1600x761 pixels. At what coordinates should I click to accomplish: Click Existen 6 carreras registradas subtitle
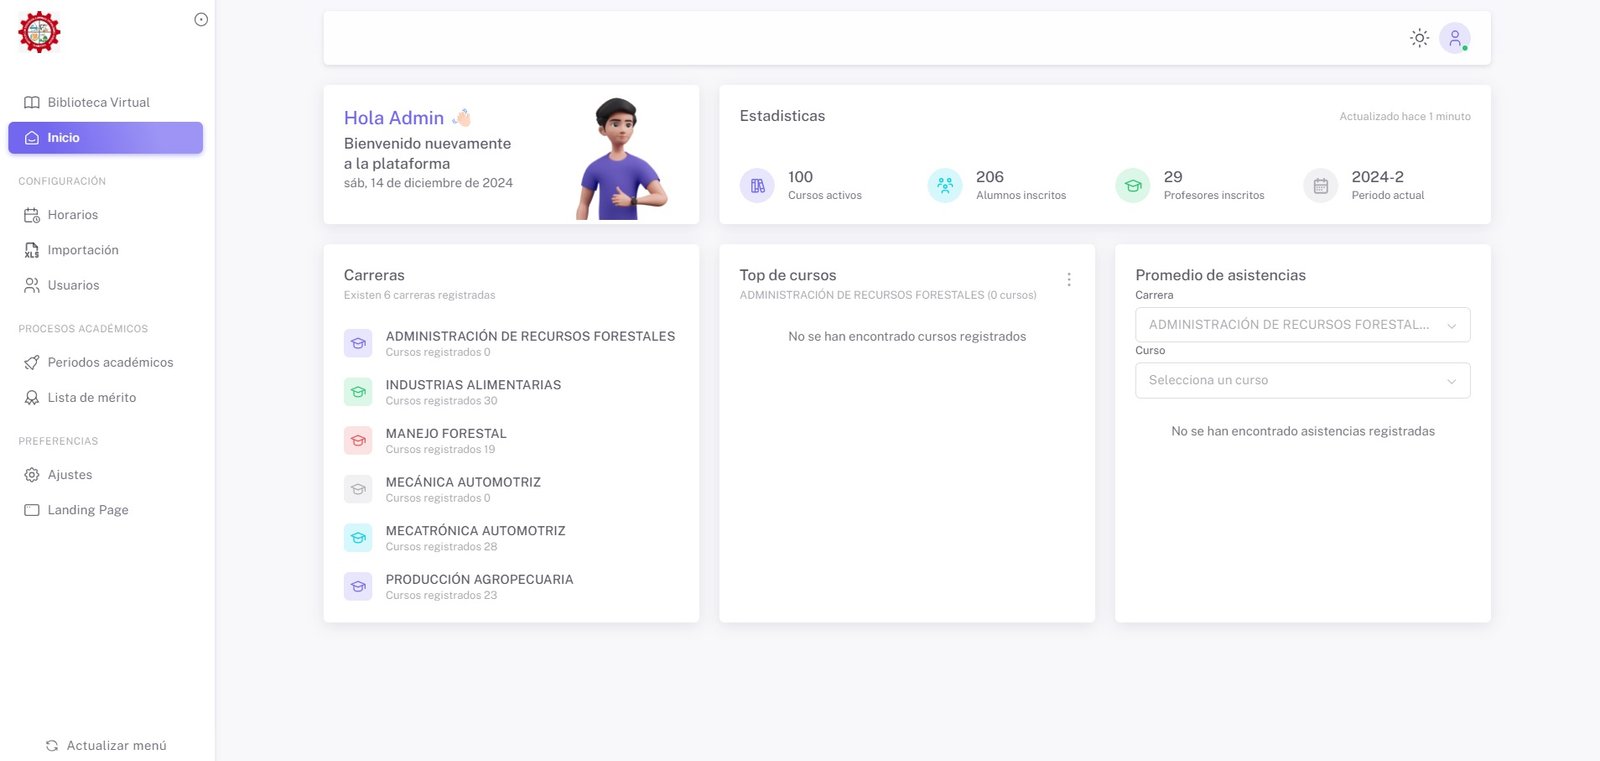420,295
